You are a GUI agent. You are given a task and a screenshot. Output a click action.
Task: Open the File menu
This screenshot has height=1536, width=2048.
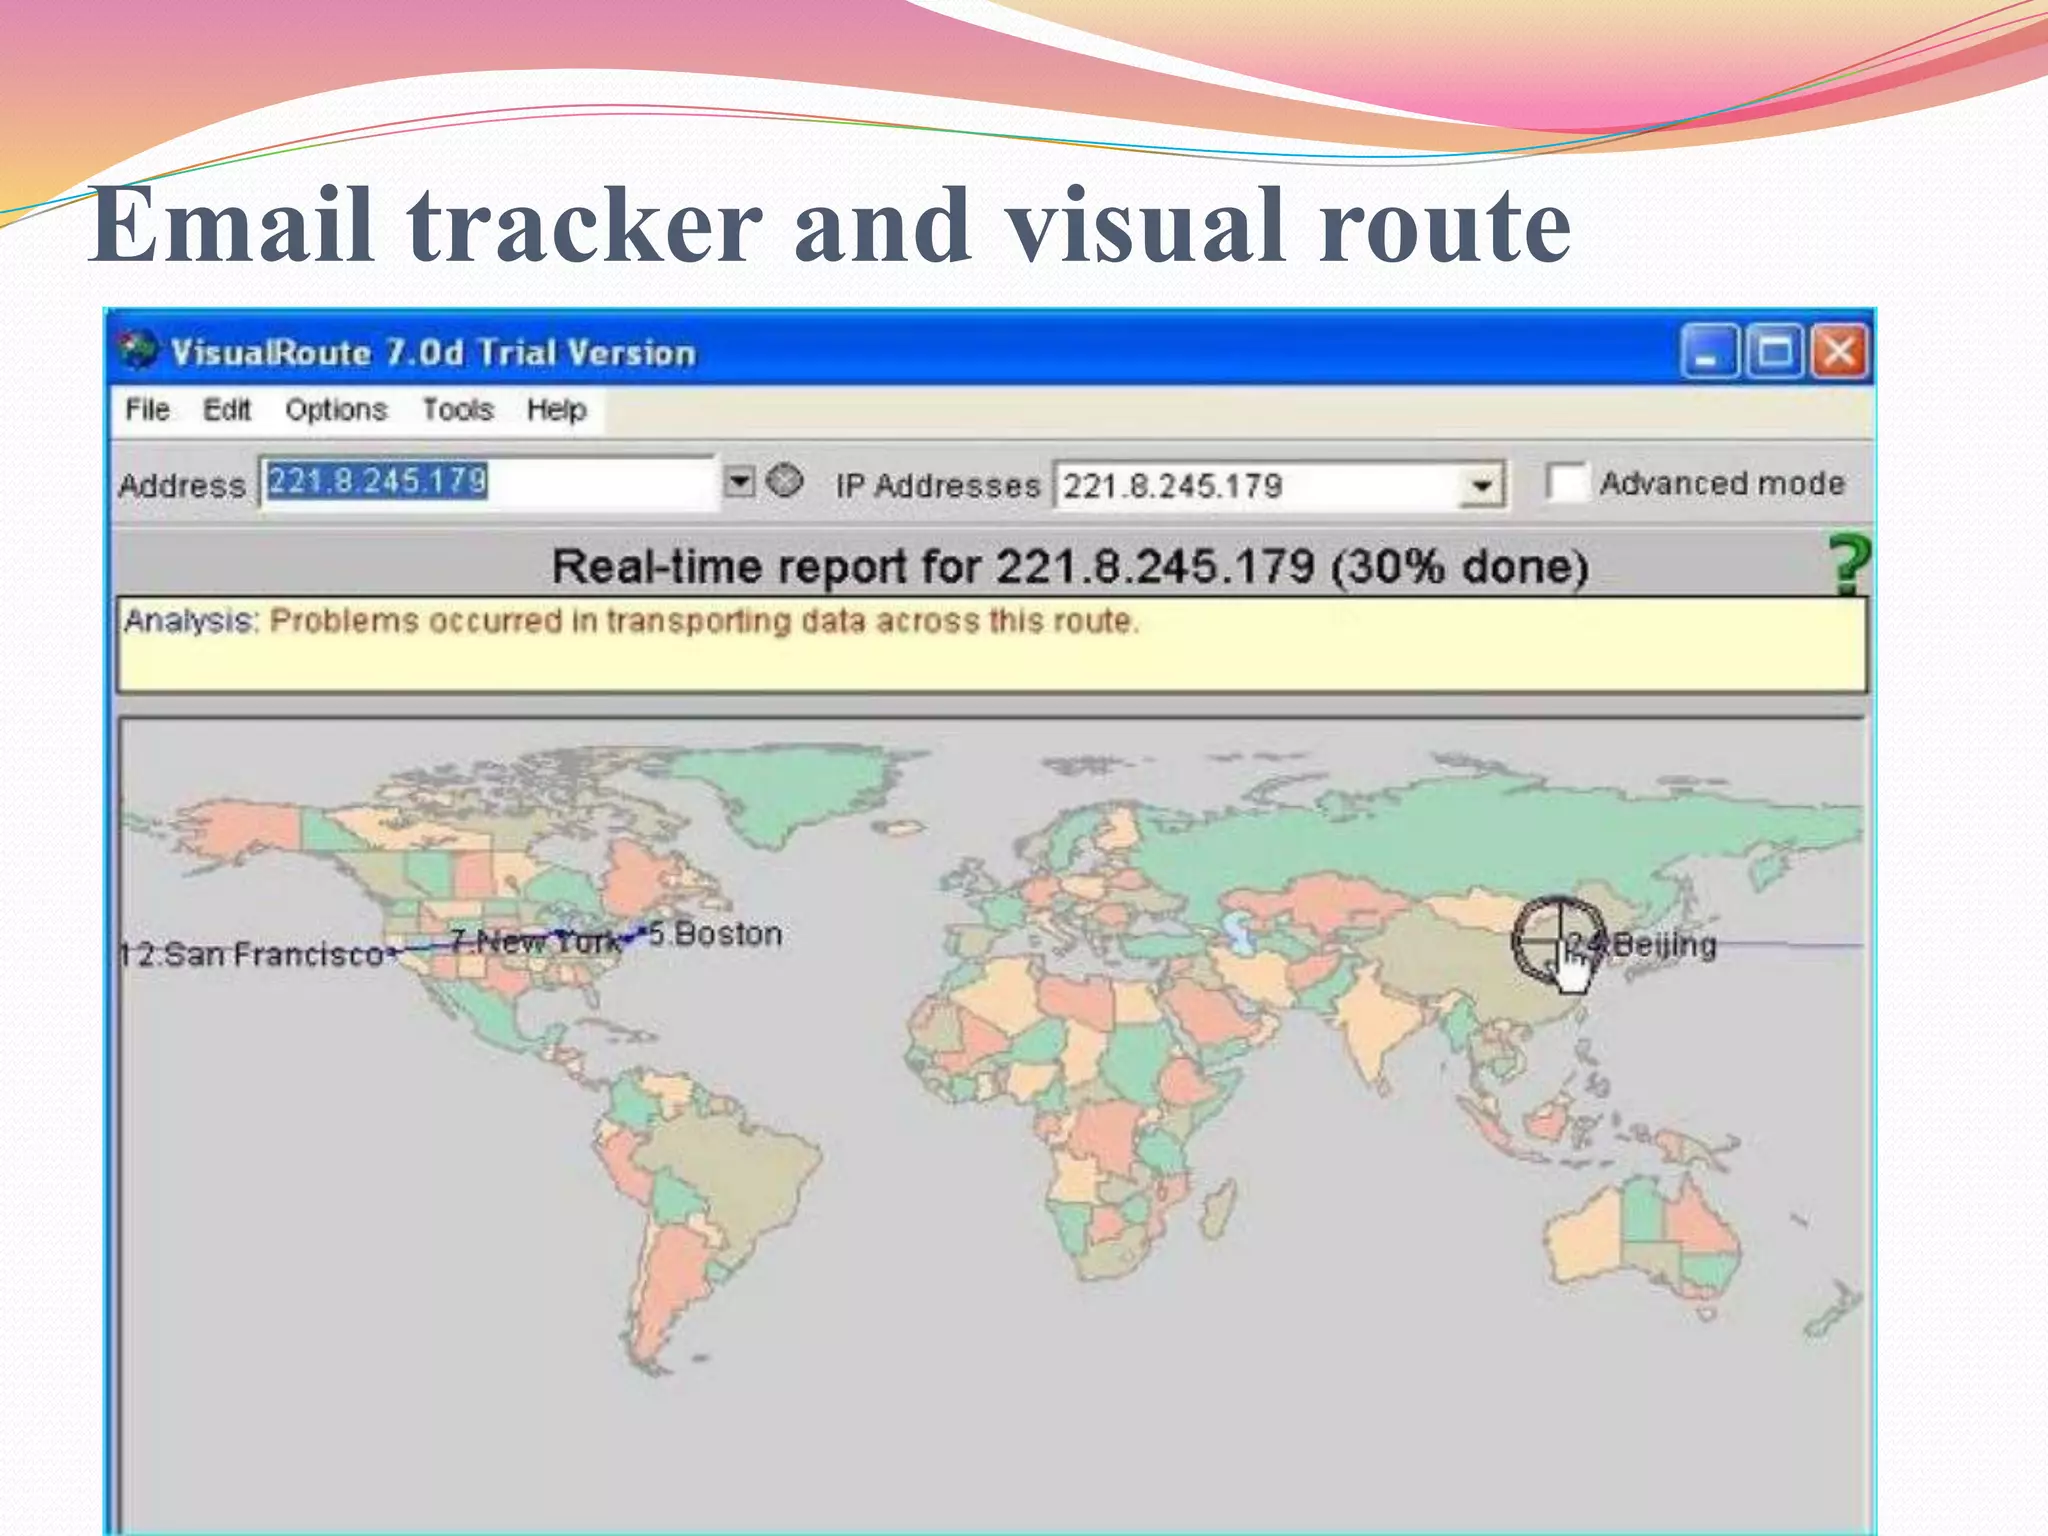coord(147,410)
